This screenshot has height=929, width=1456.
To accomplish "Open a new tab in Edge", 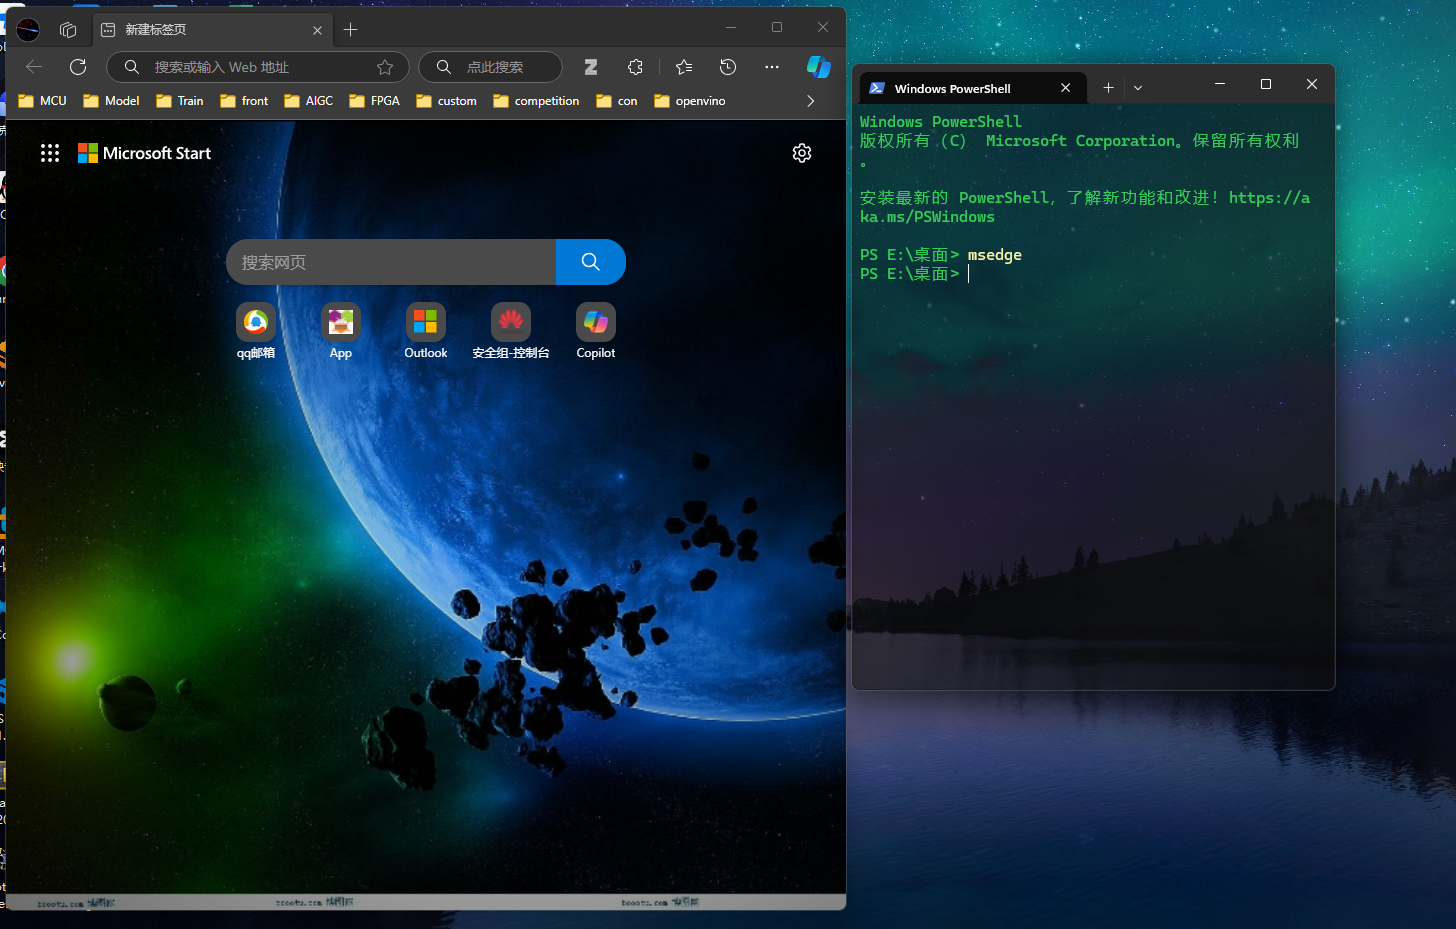I will point(351,30).
